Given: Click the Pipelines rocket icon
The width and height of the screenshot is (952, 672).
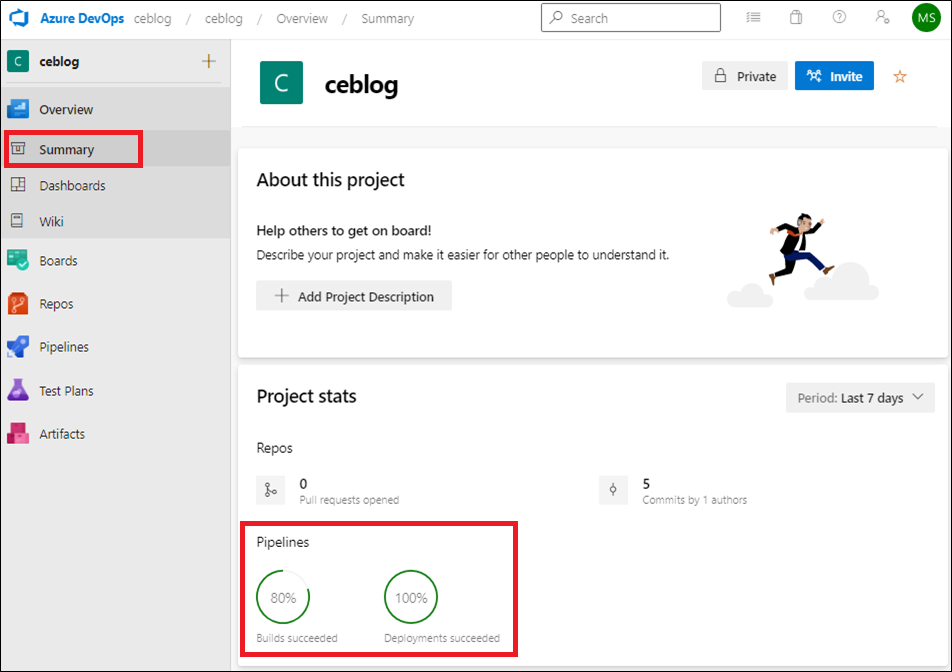Looking at the screenshot, I should (x=18, y=347).
